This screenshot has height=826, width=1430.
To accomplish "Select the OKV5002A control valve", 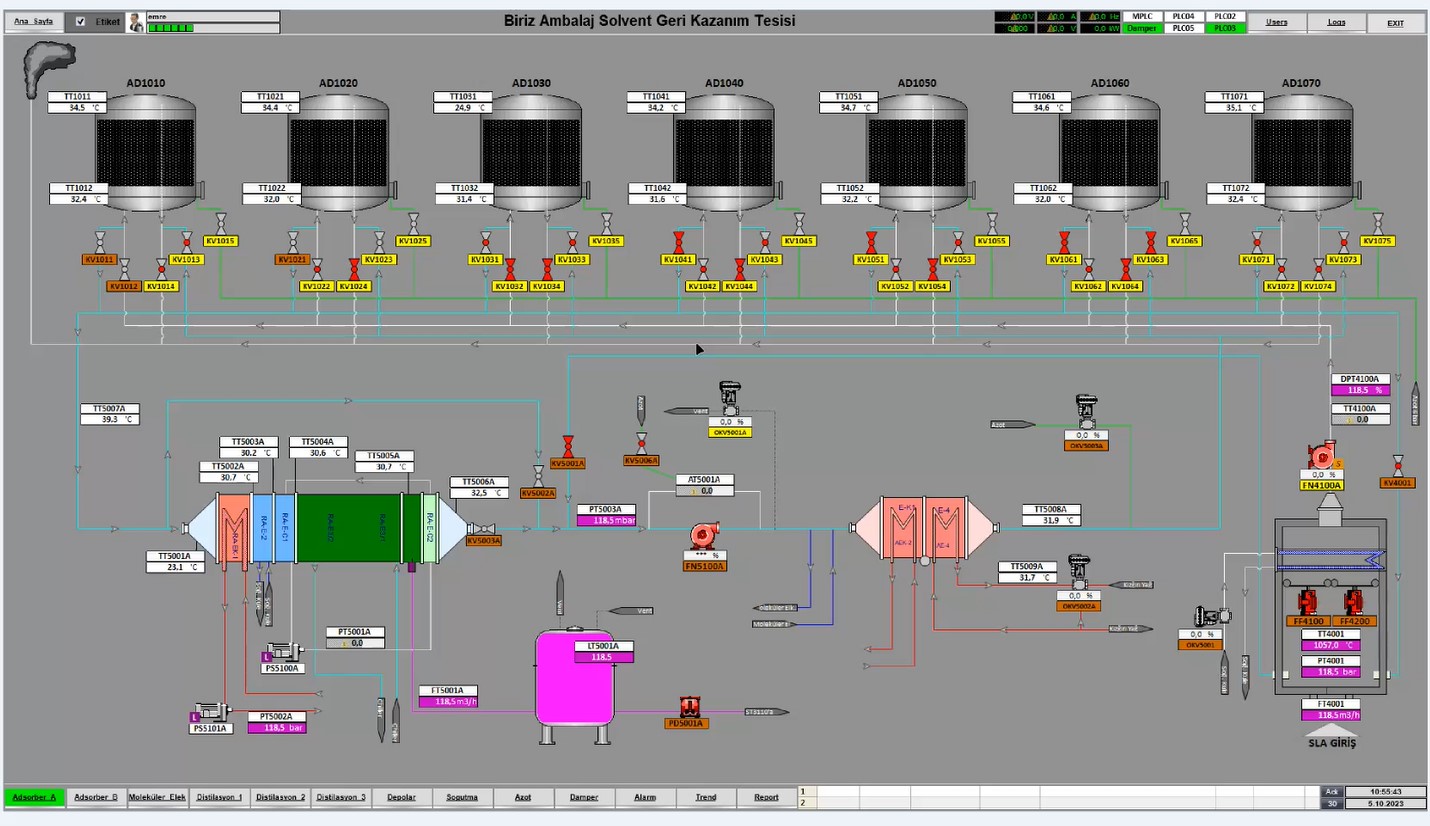I will [x=1078, y=573].
